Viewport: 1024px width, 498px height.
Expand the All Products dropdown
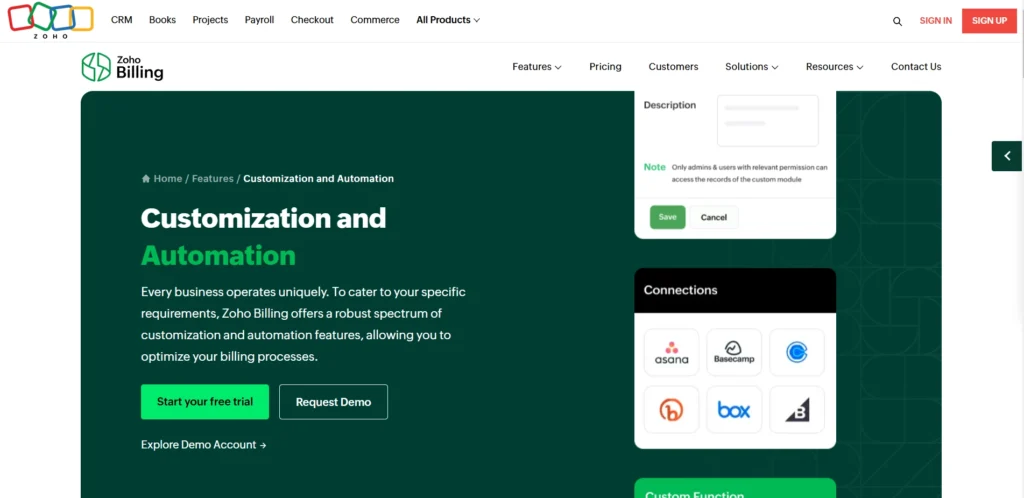[448, 20]
